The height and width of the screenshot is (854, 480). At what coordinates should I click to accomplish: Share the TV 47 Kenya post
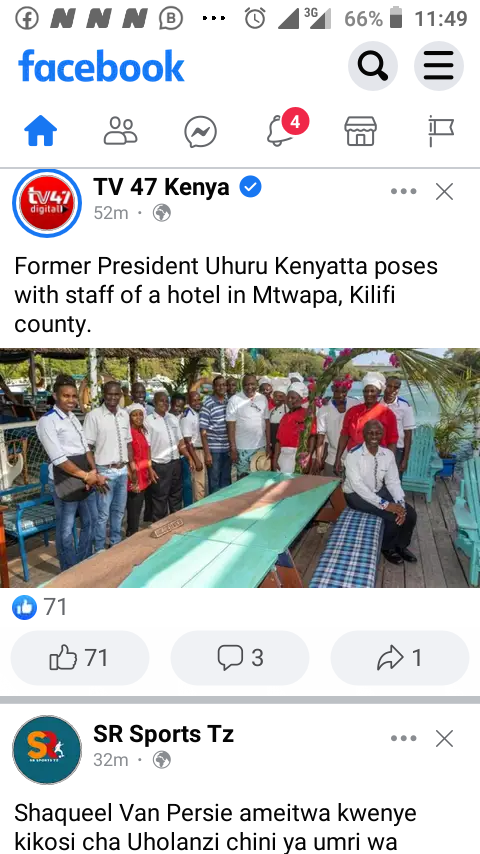click(x=399, y=657)
